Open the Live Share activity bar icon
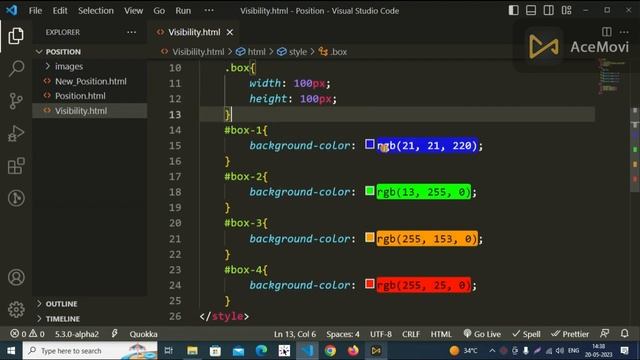Image resolution: width=640 pixels, height=360 pixels. click(x=16, y=198)
